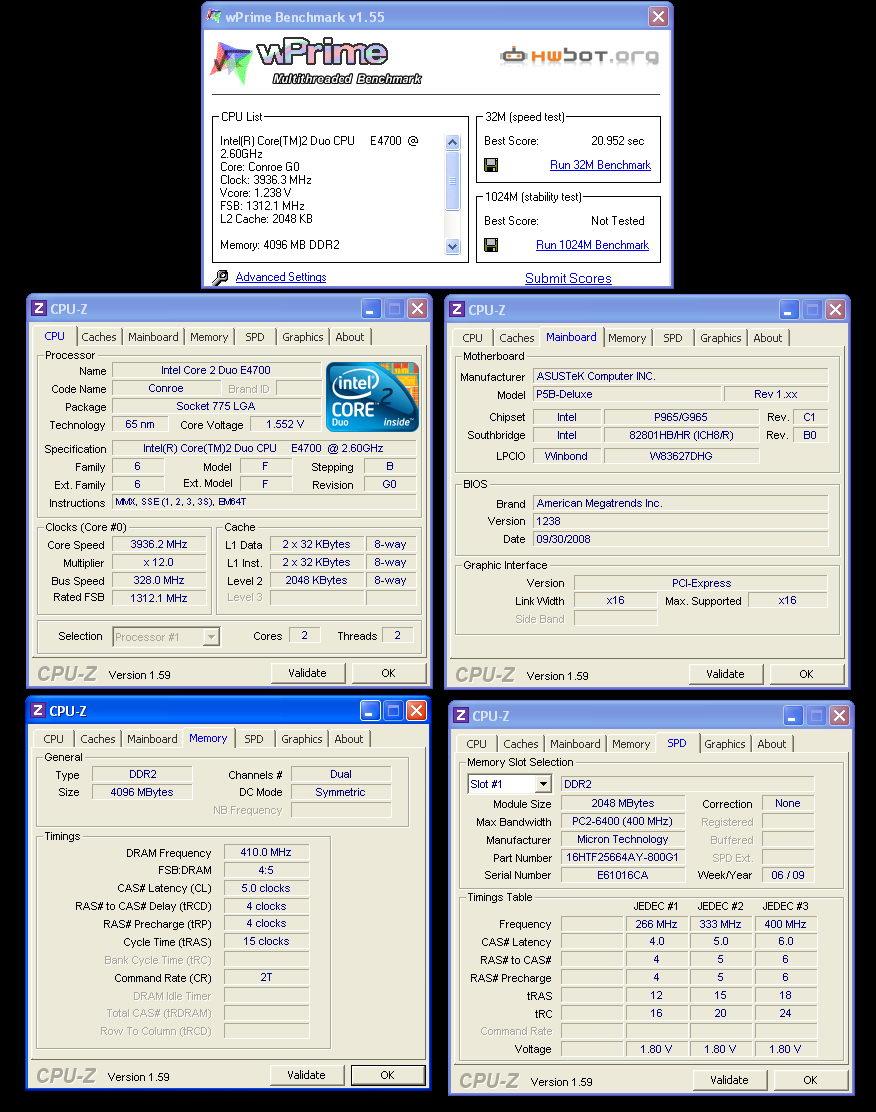
Task: Click the FSB:DRAM ratio 4:5 value
Action: (266, 870)
